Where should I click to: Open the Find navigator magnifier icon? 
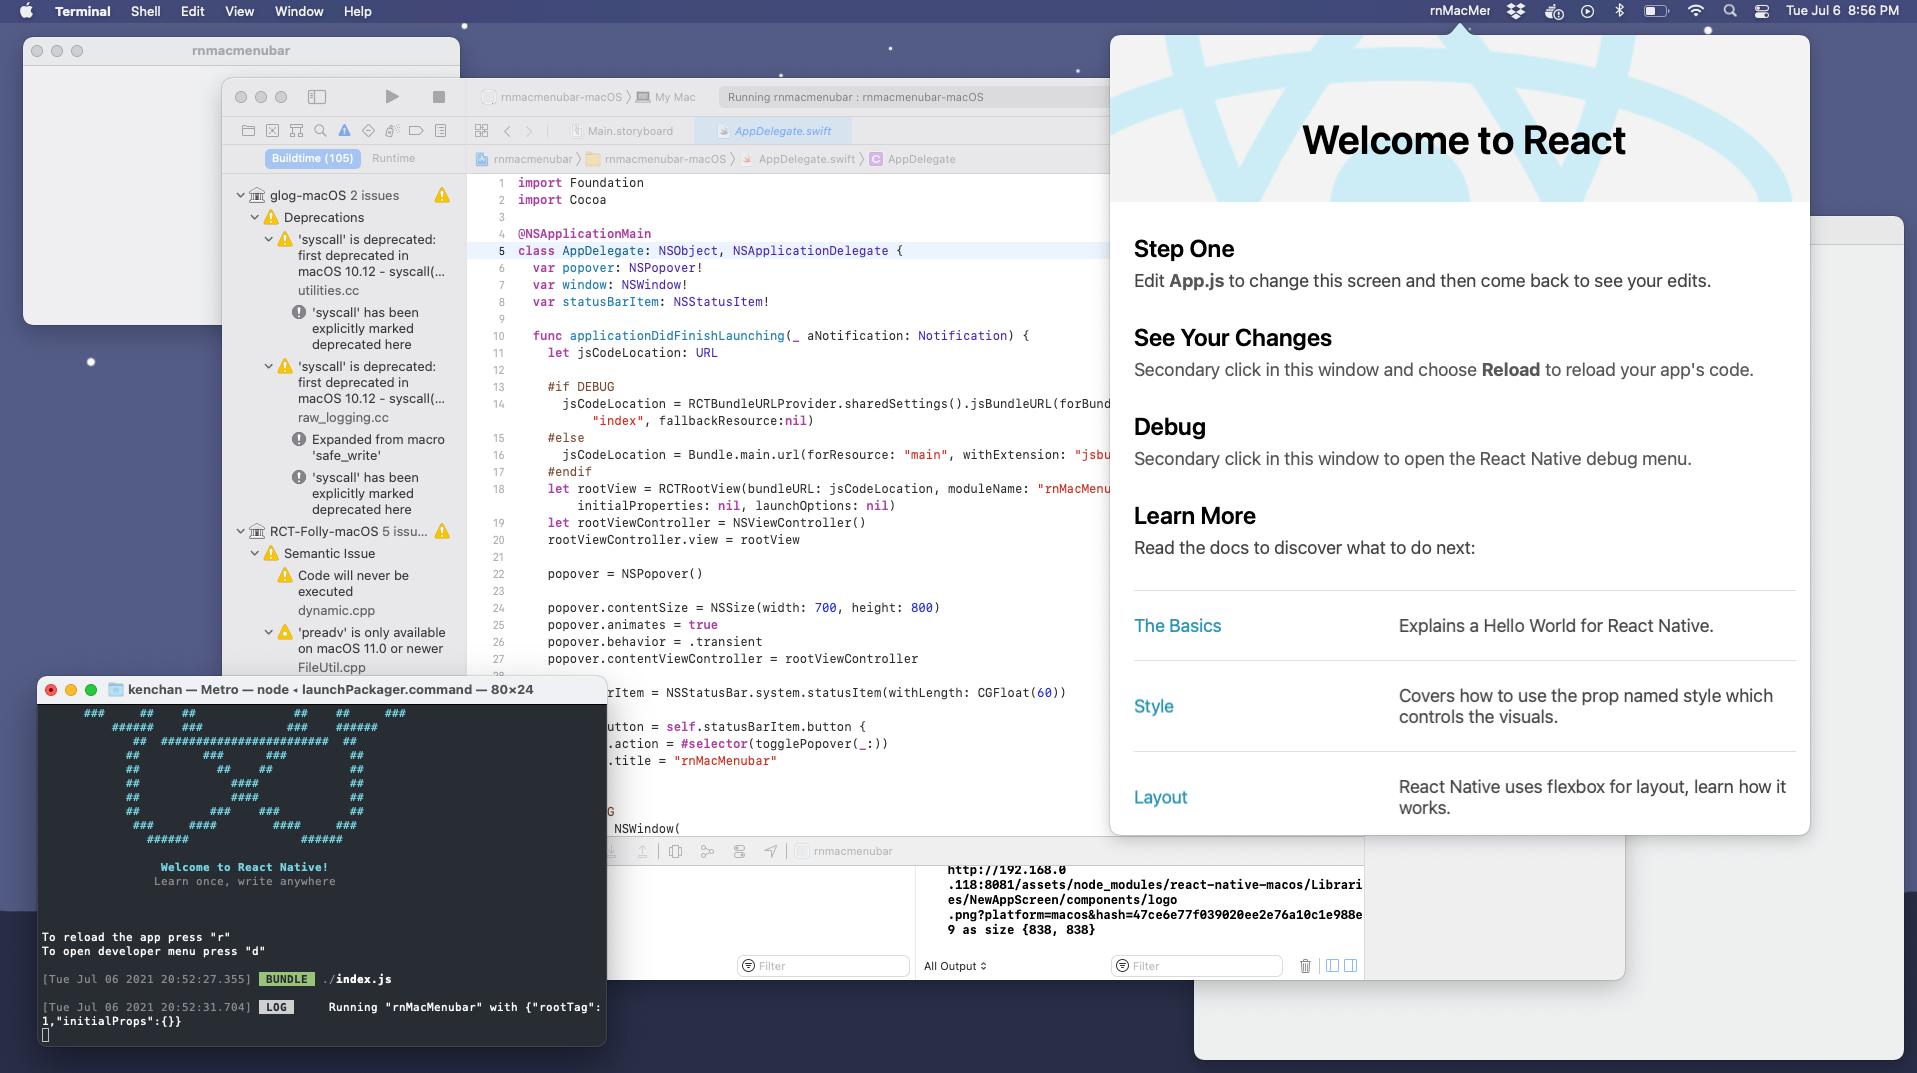(320, 131)
